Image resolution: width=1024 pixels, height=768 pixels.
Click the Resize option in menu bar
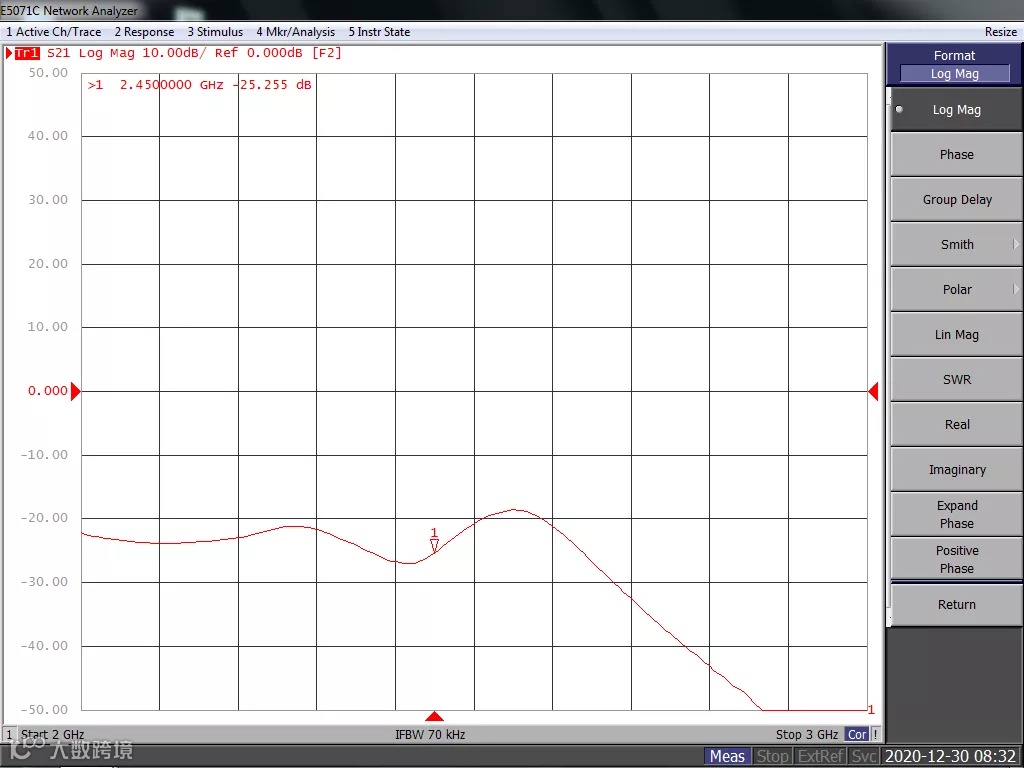tap(1000, 31)
